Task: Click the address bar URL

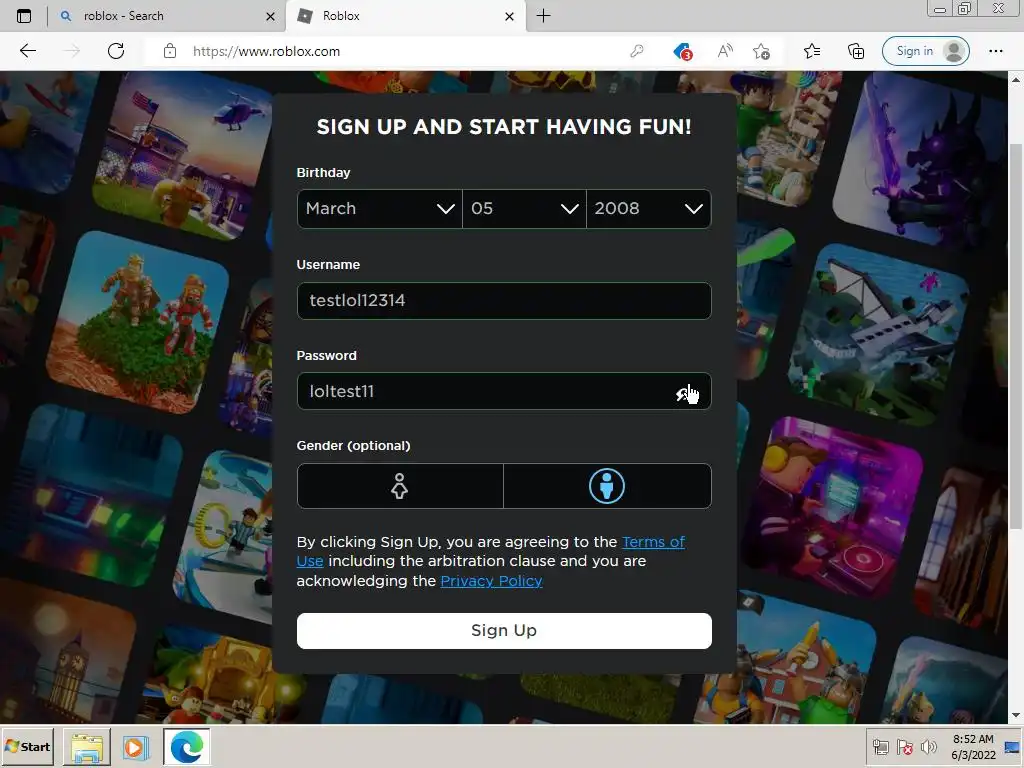Action: (x=266, y=51)
